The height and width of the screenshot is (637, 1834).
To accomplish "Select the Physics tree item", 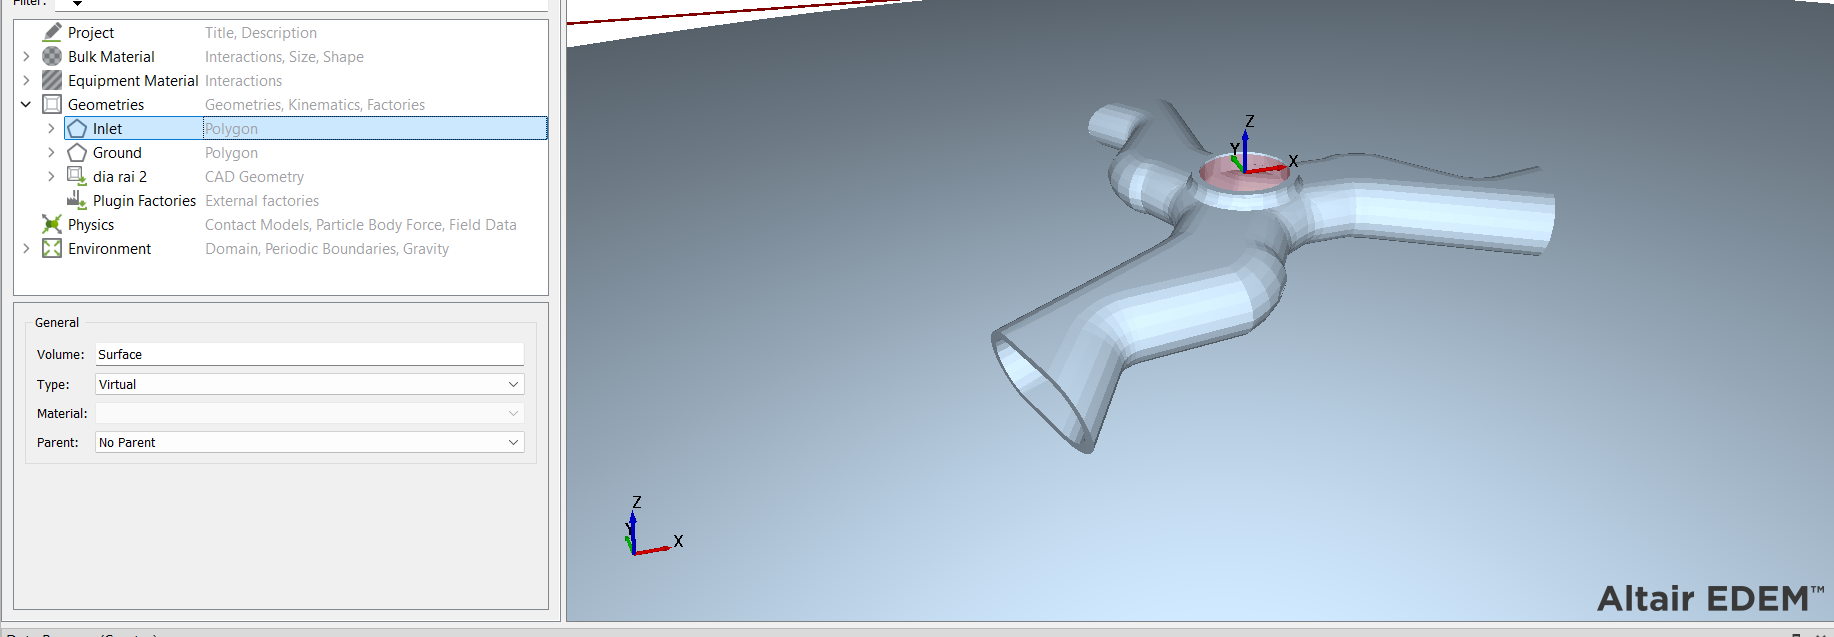I will 91,224.
